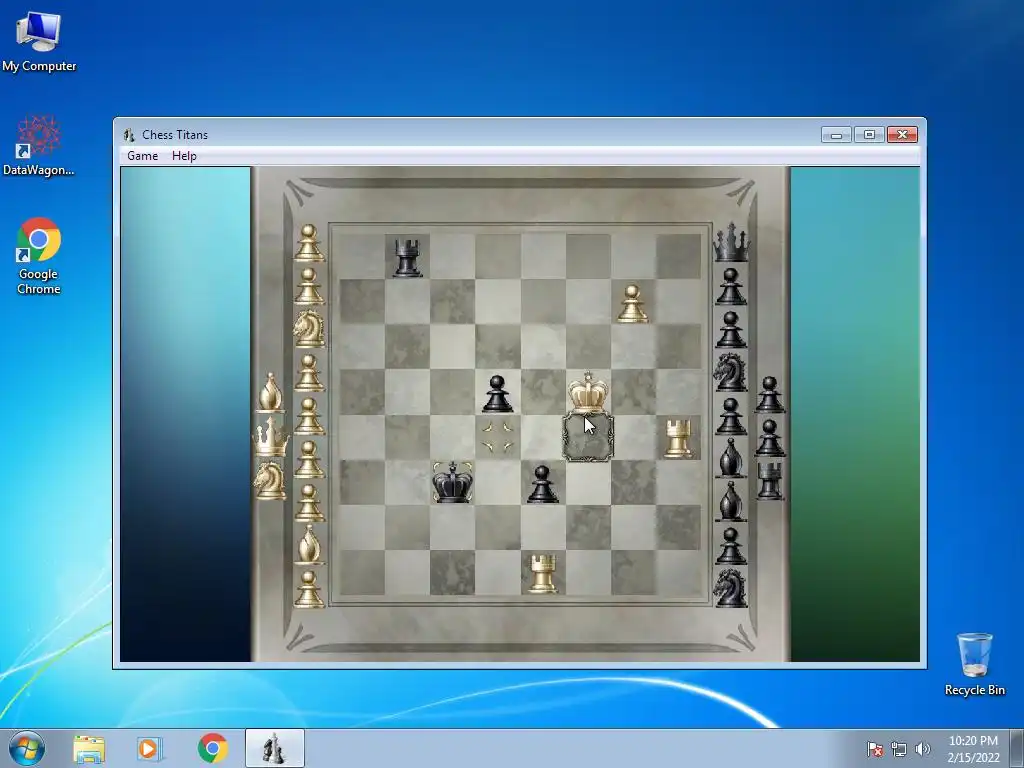Select the black pawn beside the white king
The width and height of the screenshot is (1024, 768).
coord(498,394)
